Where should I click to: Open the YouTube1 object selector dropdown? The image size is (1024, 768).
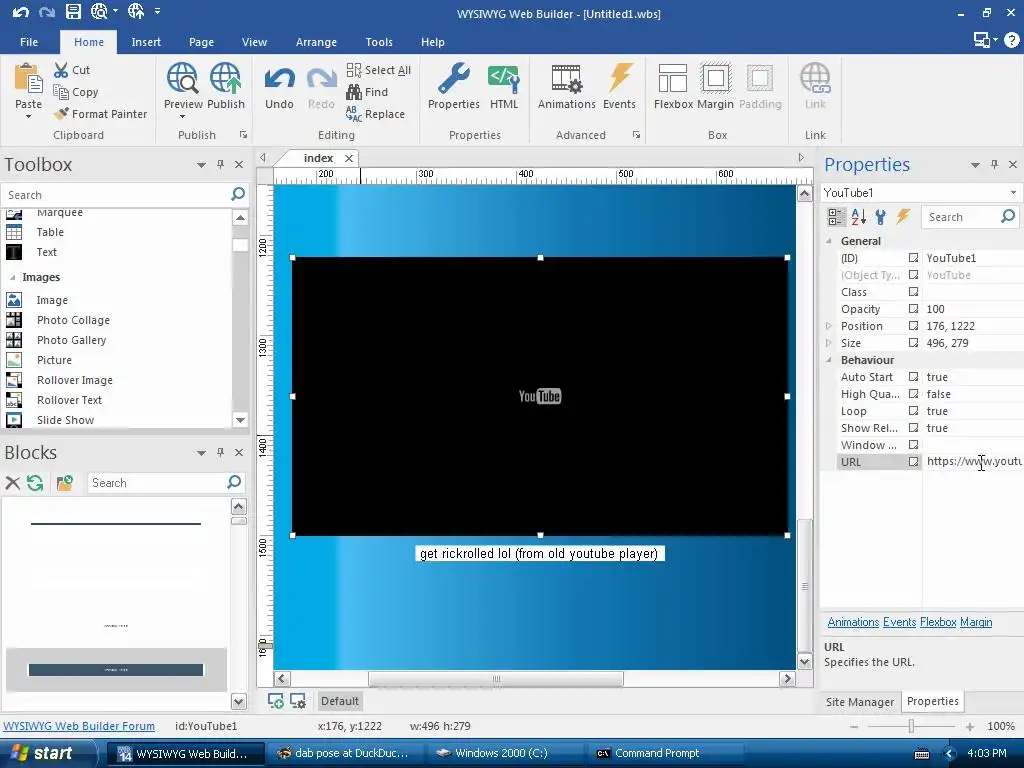[x=1013, y=193]
